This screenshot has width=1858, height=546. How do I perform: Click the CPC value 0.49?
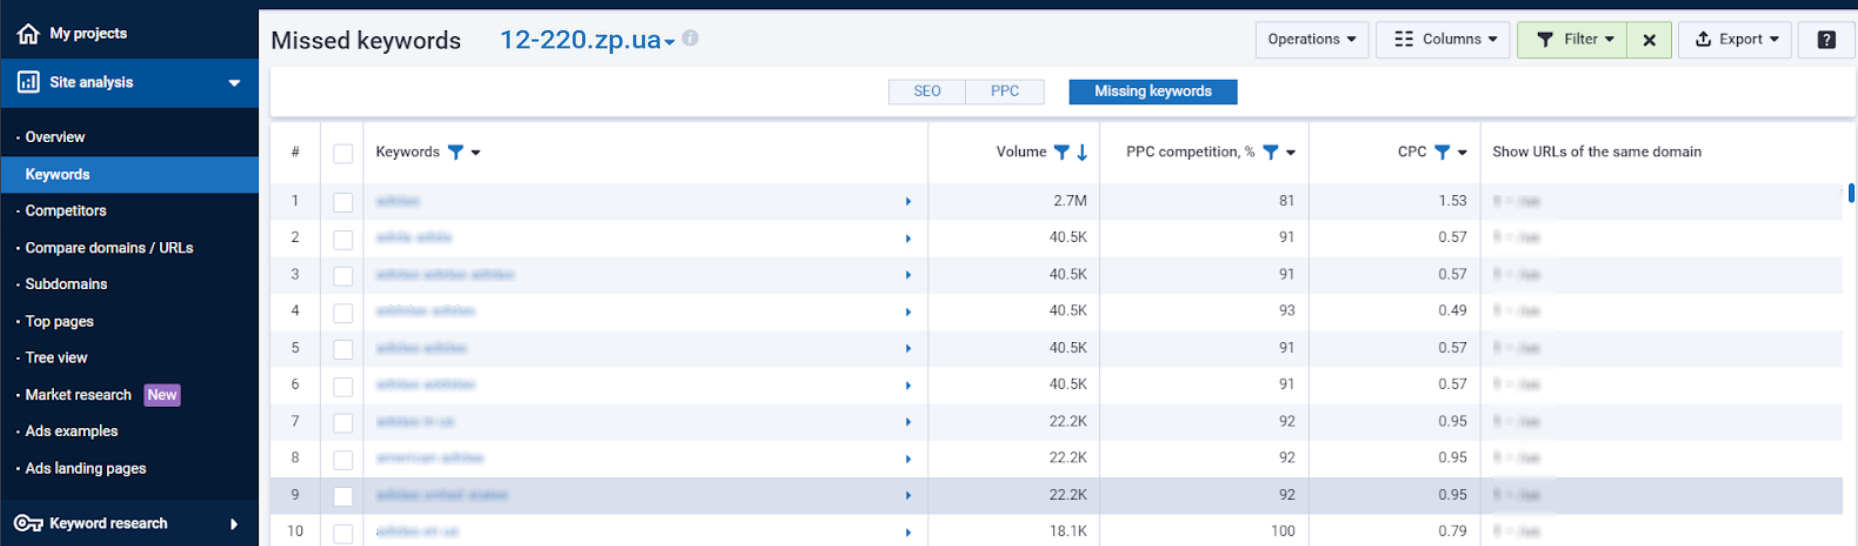click(x=1452, y=311)
